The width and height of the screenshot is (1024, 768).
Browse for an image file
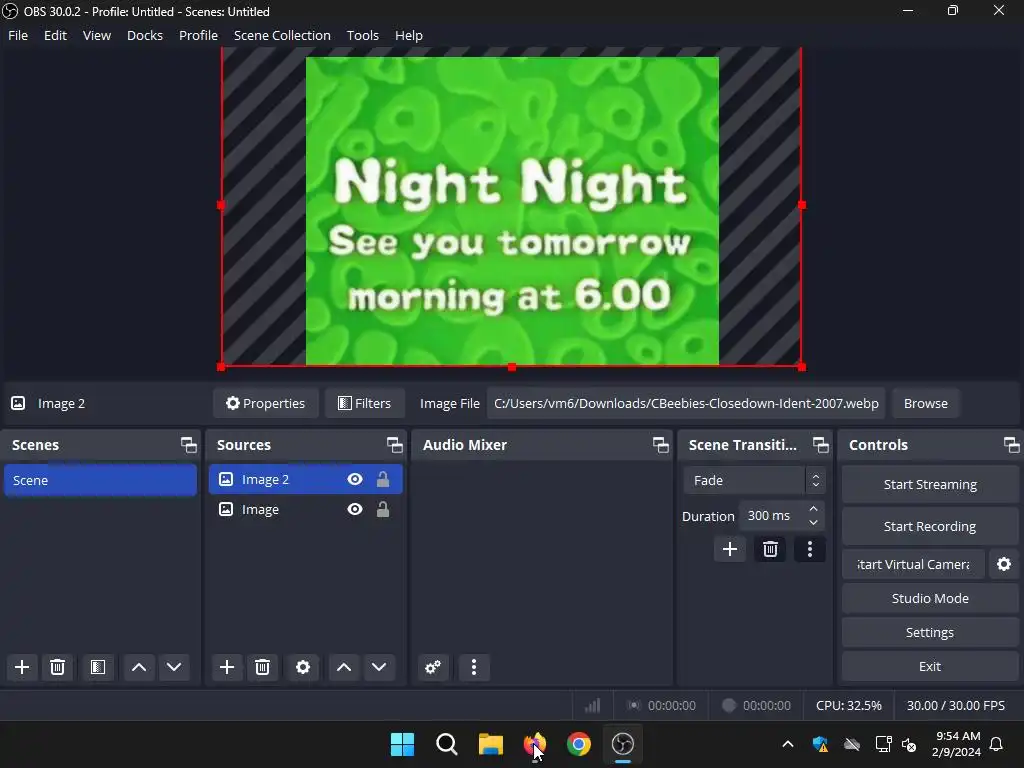925,404
